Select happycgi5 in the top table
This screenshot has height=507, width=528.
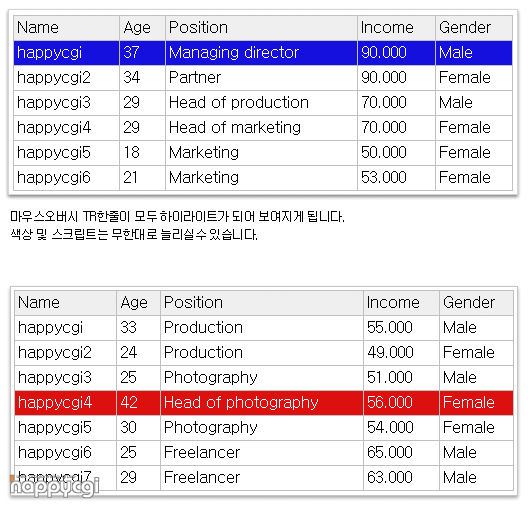(66, 153)
